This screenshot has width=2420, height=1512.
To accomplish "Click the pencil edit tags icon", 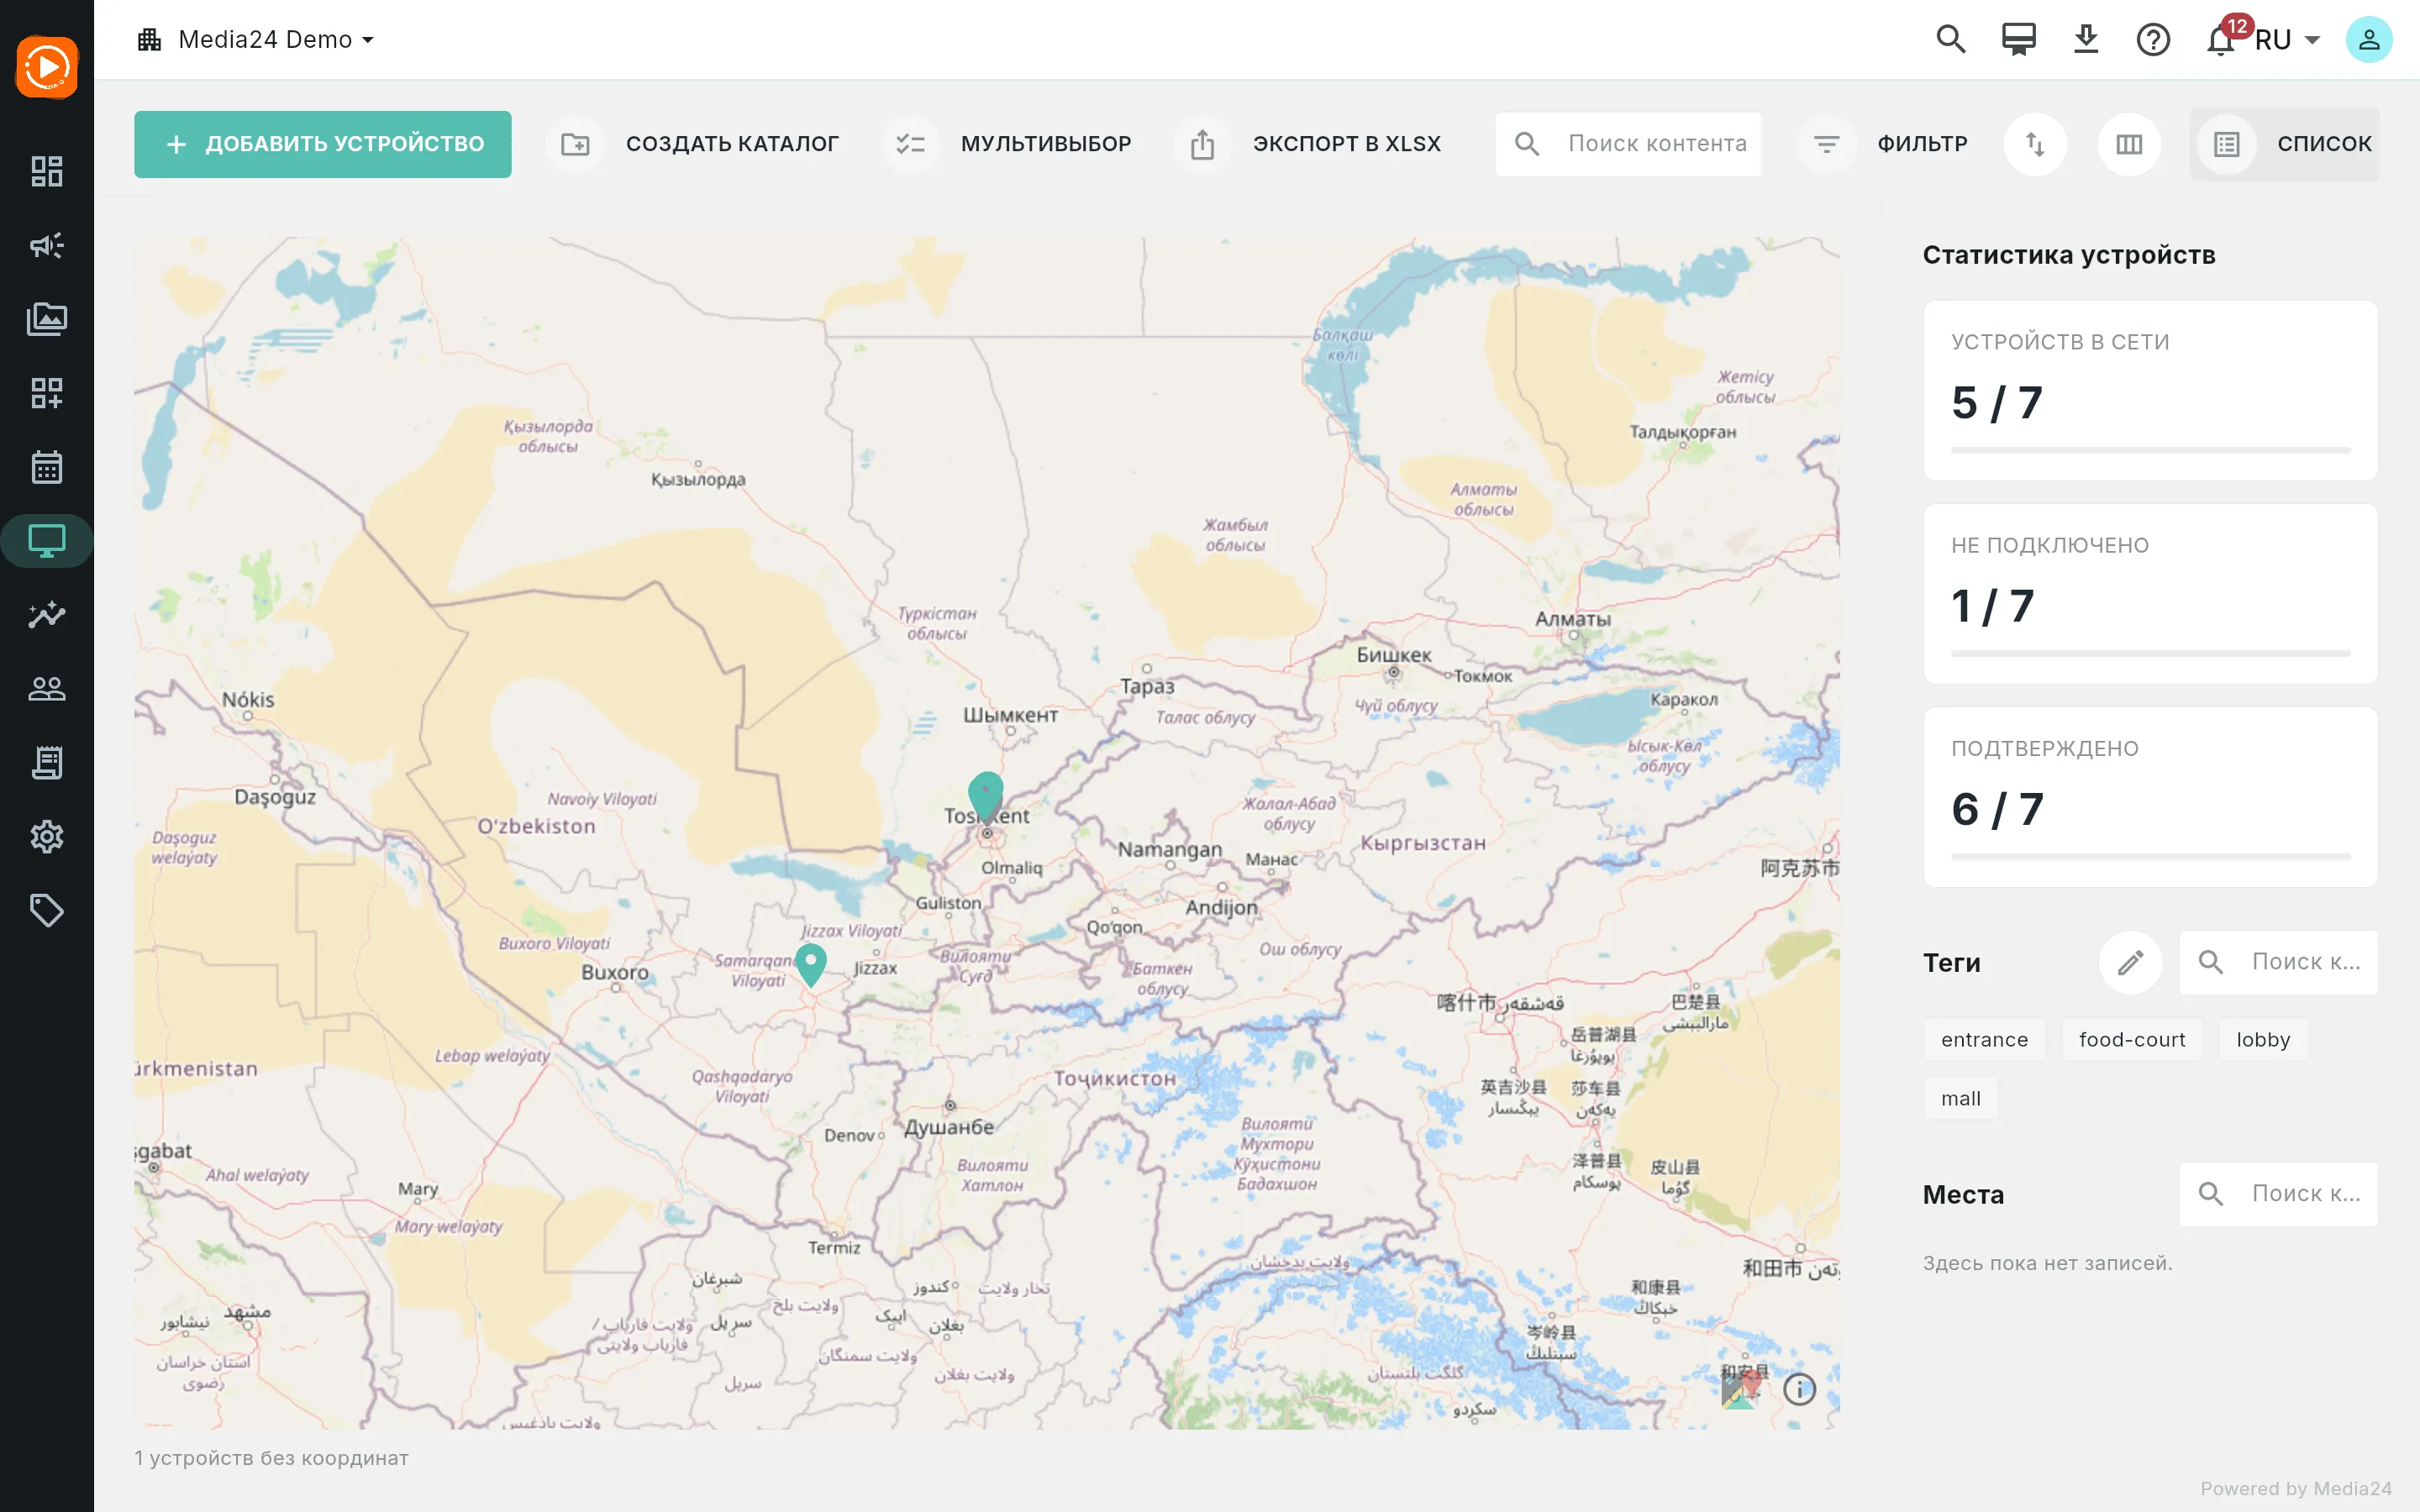I will (x=2130, y=962).
